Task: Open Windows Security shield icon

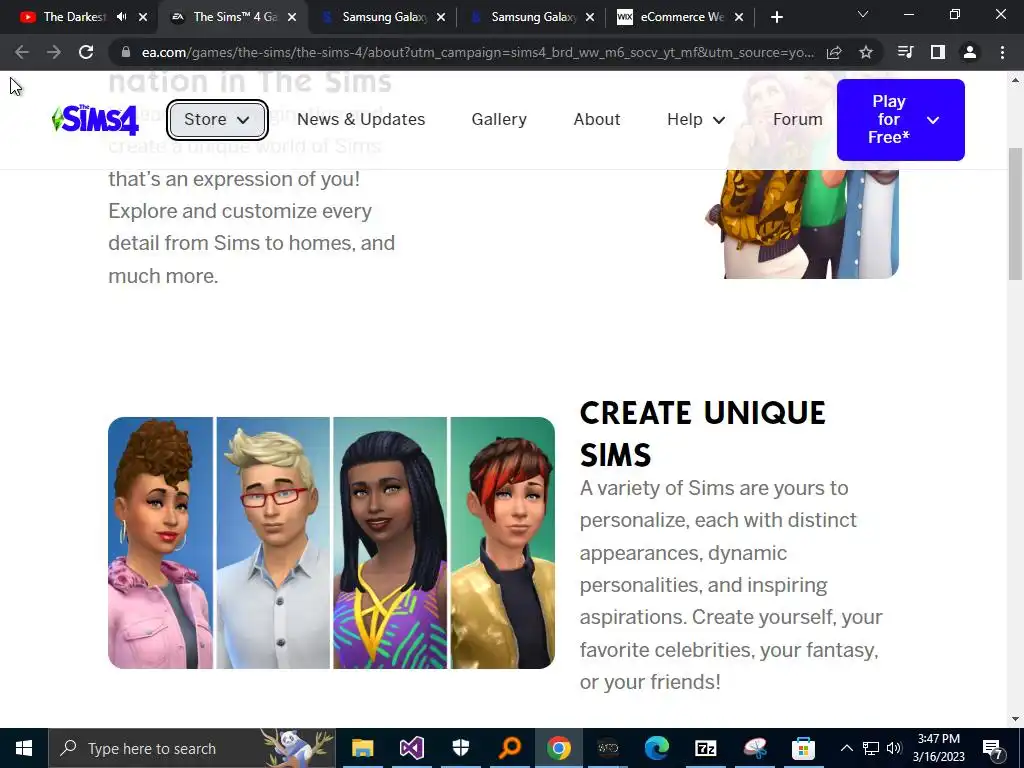Action: point(461,748)
